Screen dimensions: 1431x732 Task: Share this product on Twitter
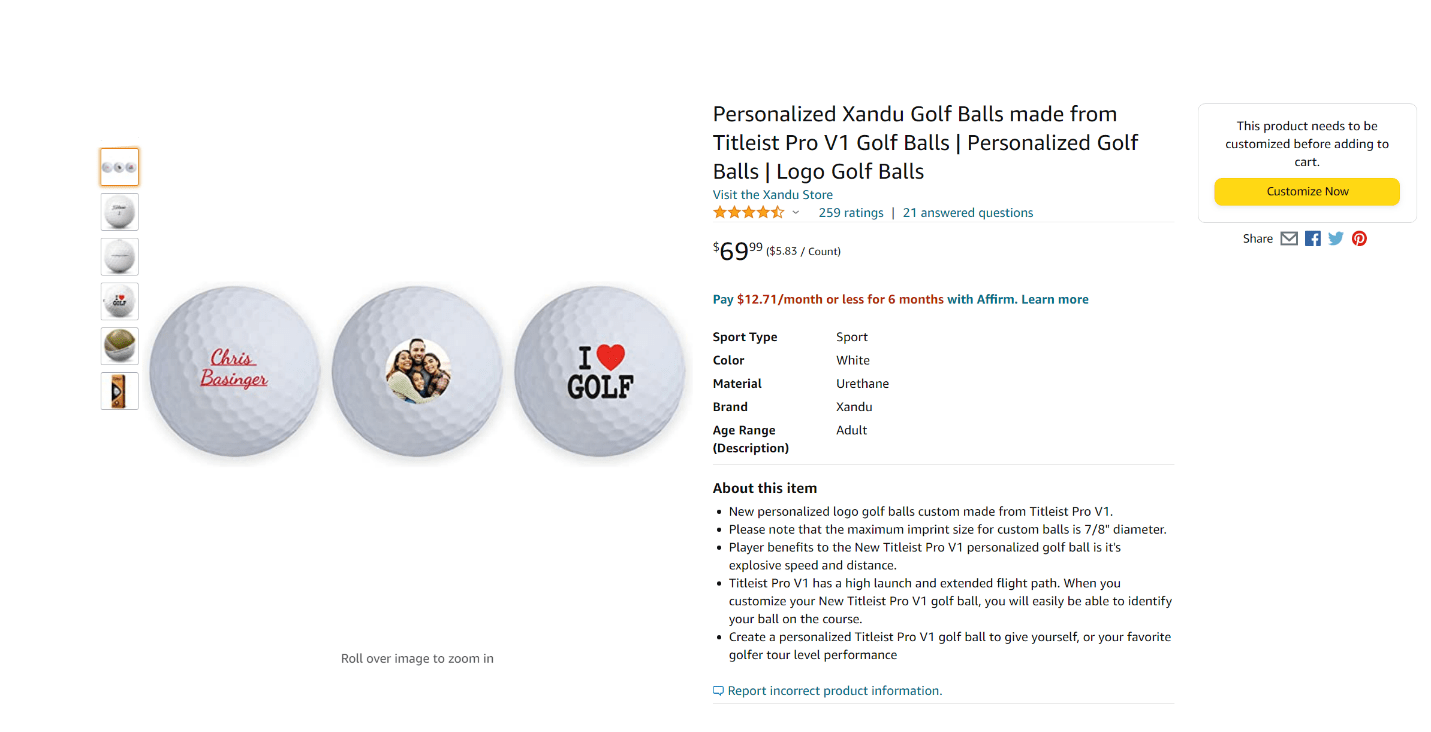pos(1336,239)
